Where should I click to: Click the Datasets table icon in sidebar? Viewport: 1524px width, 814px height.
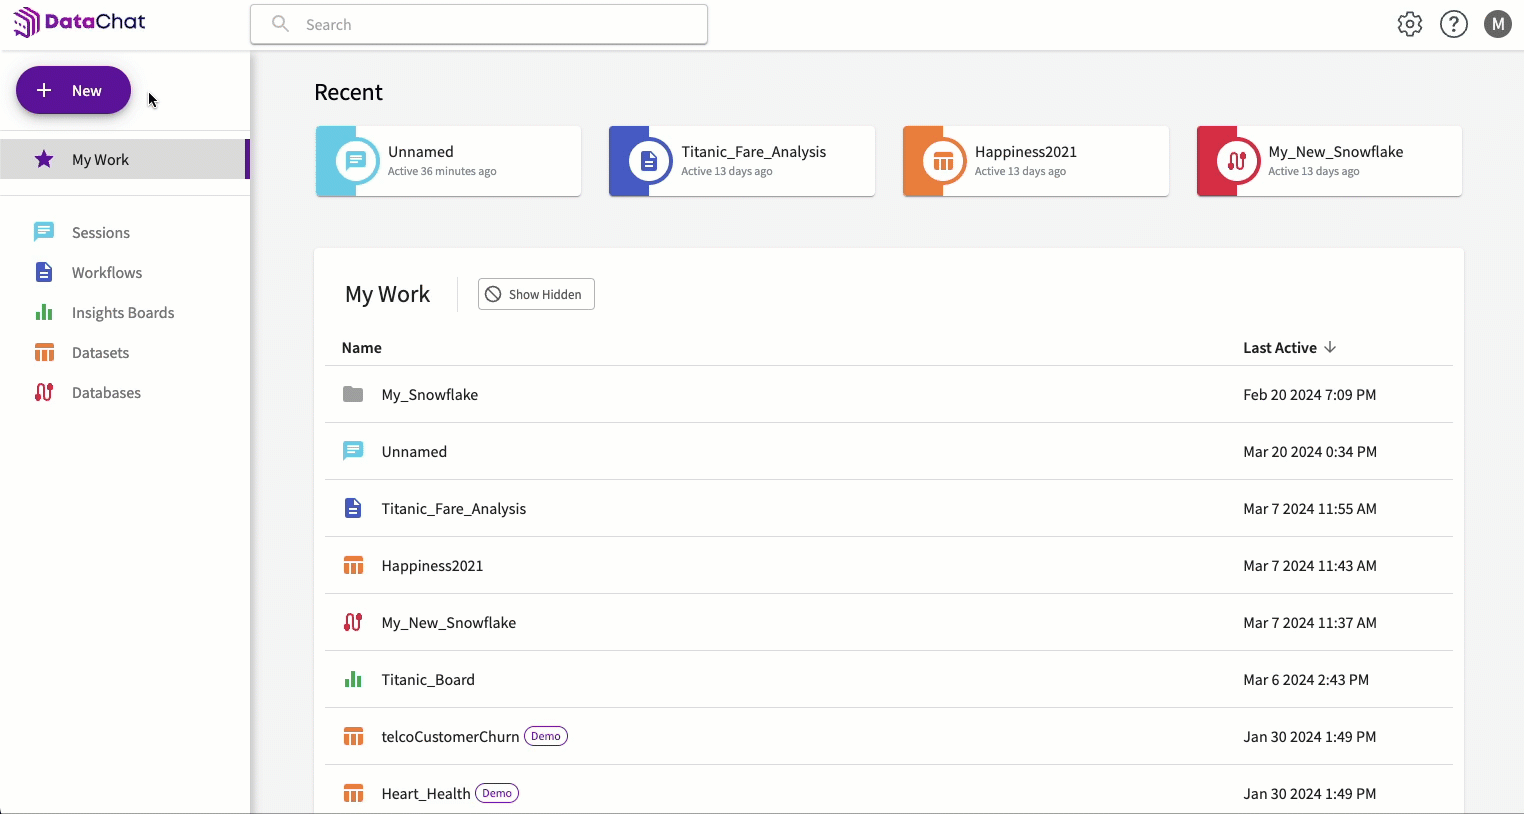(44, 352)
